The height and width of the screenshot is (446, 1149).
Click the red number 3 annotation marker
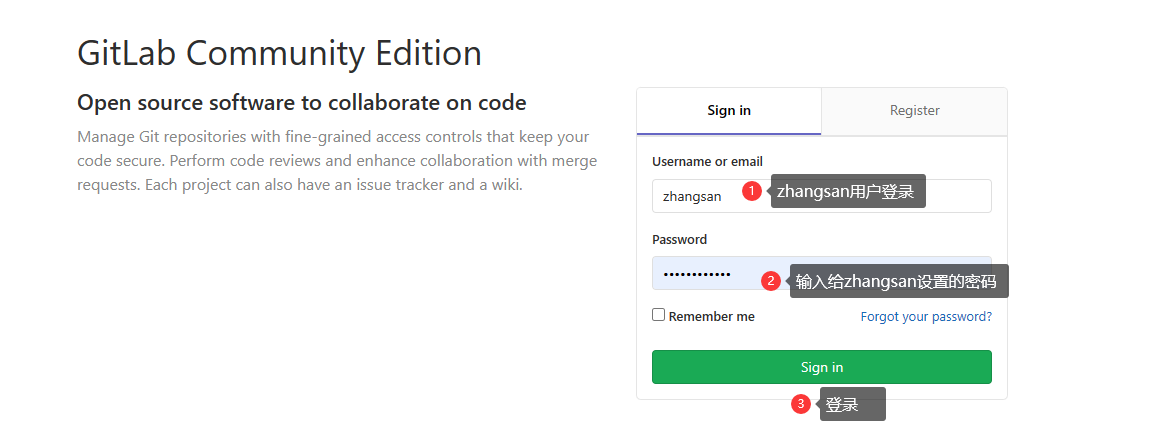pyautogui.click(x=801, y=404)
